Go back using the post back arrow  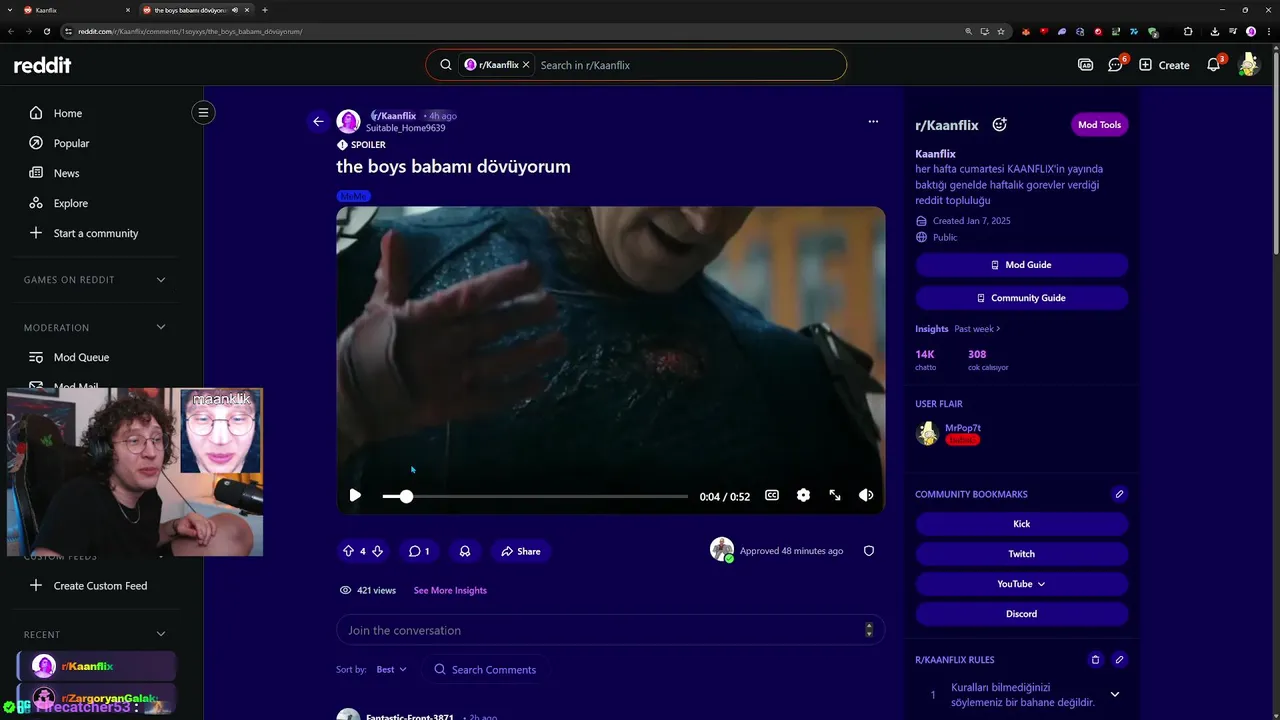pos(318,121)
